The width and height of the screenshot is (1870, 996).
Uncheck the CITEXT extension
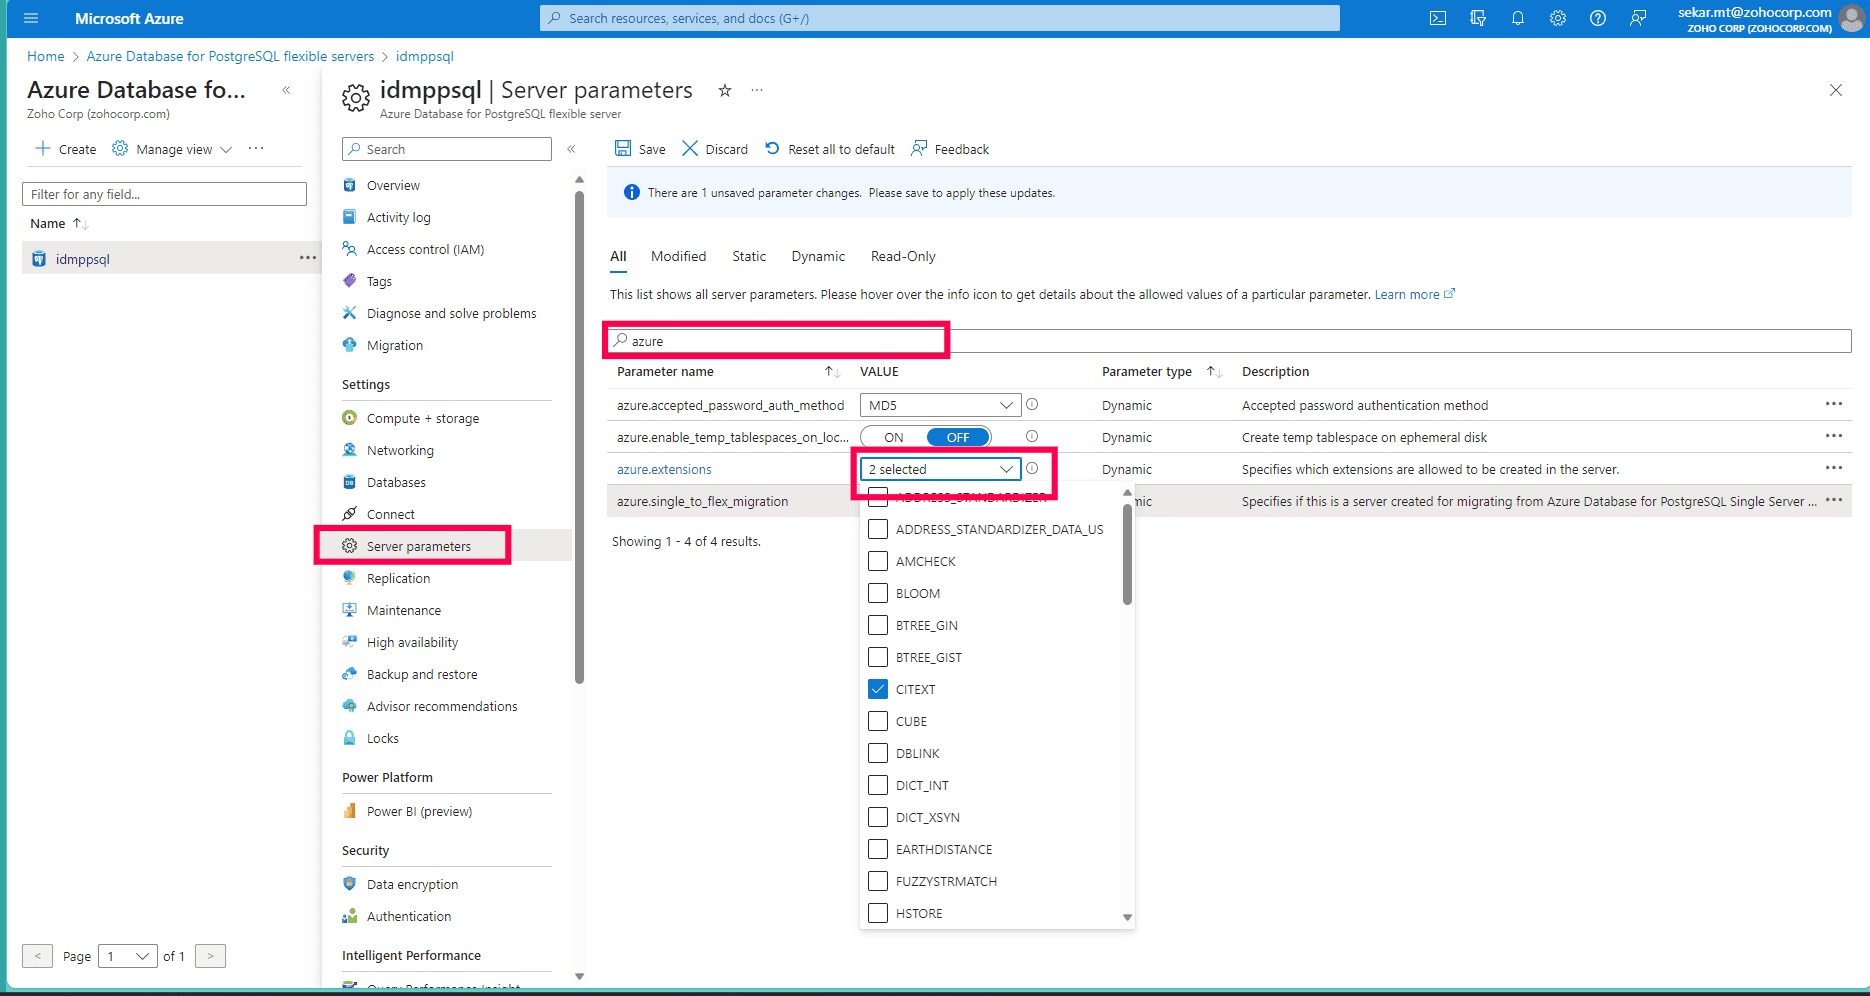tap(877, 689)
